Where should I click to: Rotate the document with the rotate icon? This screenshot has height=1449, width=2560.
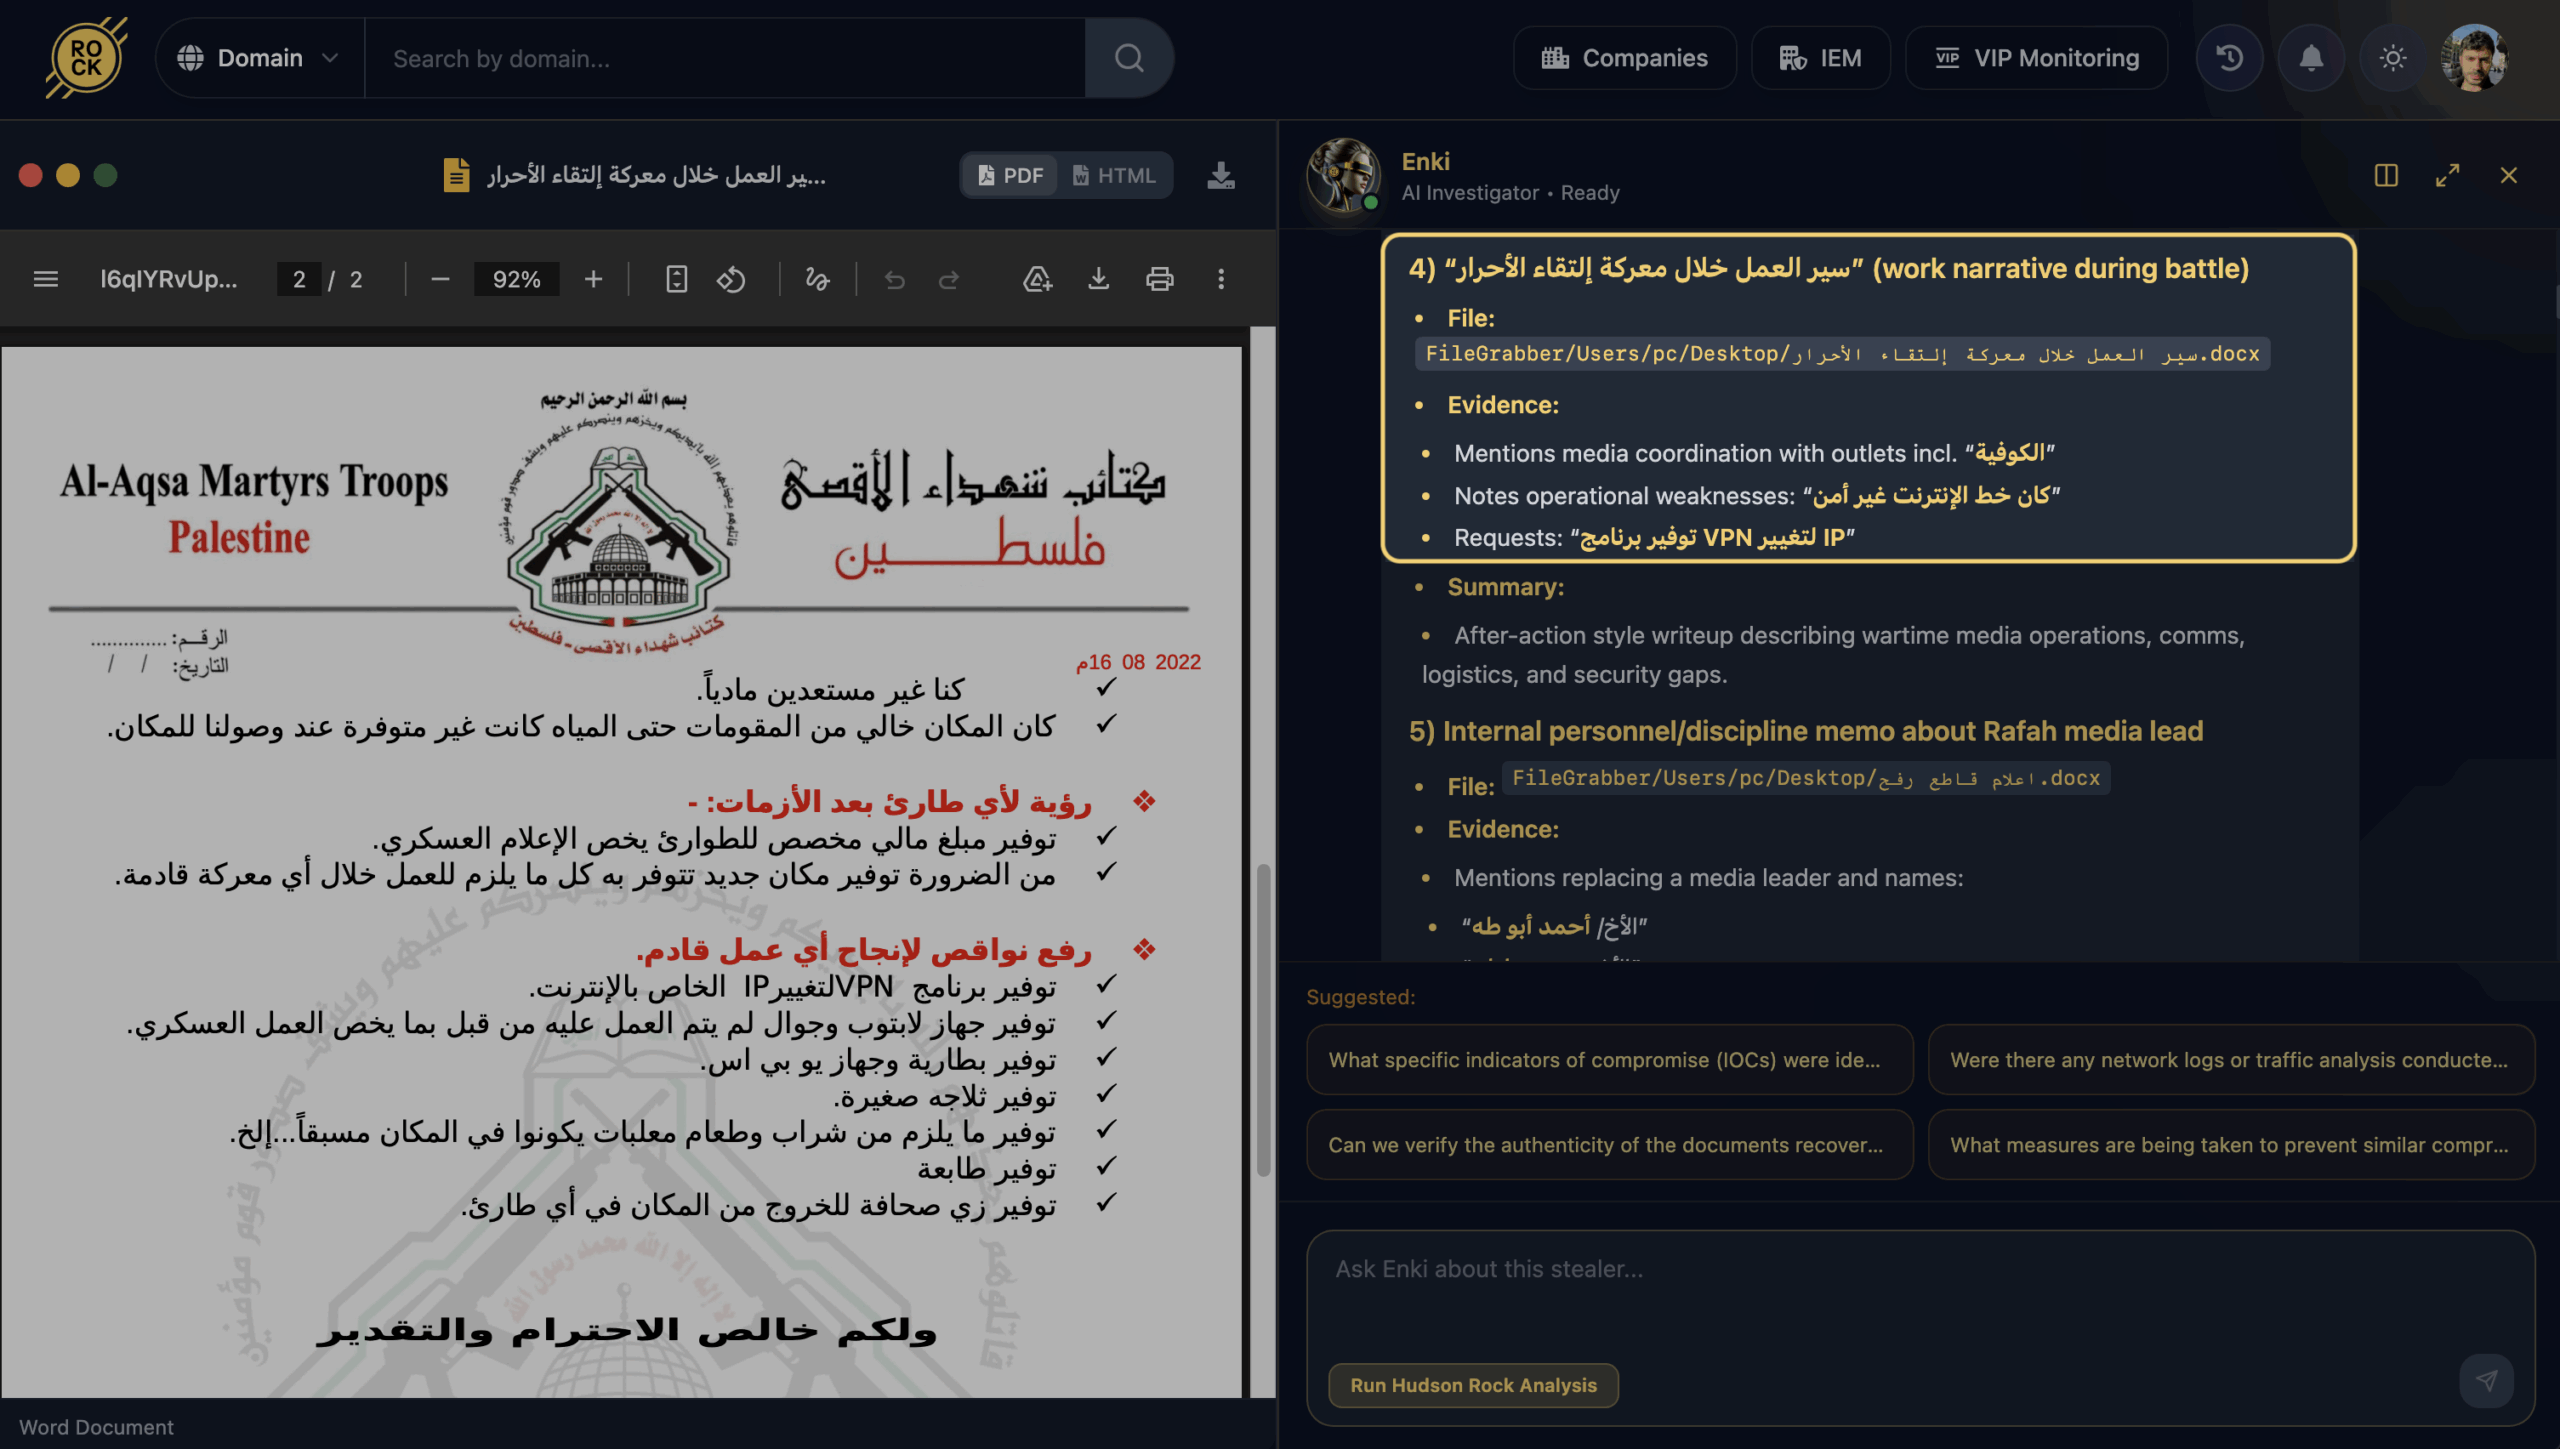(731, 279)
